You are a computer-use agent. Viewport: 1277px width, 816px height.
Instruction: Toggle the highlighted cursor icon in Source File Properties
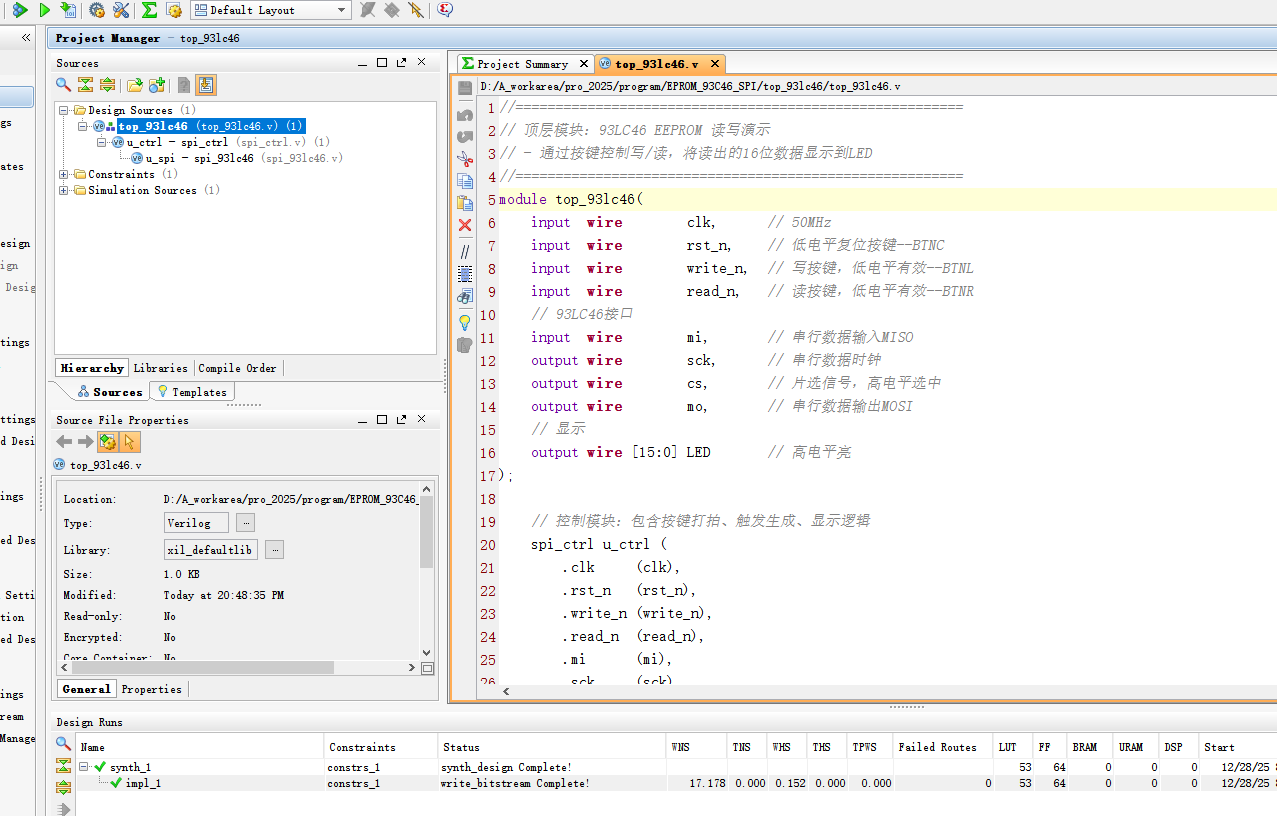click(130, 442)
